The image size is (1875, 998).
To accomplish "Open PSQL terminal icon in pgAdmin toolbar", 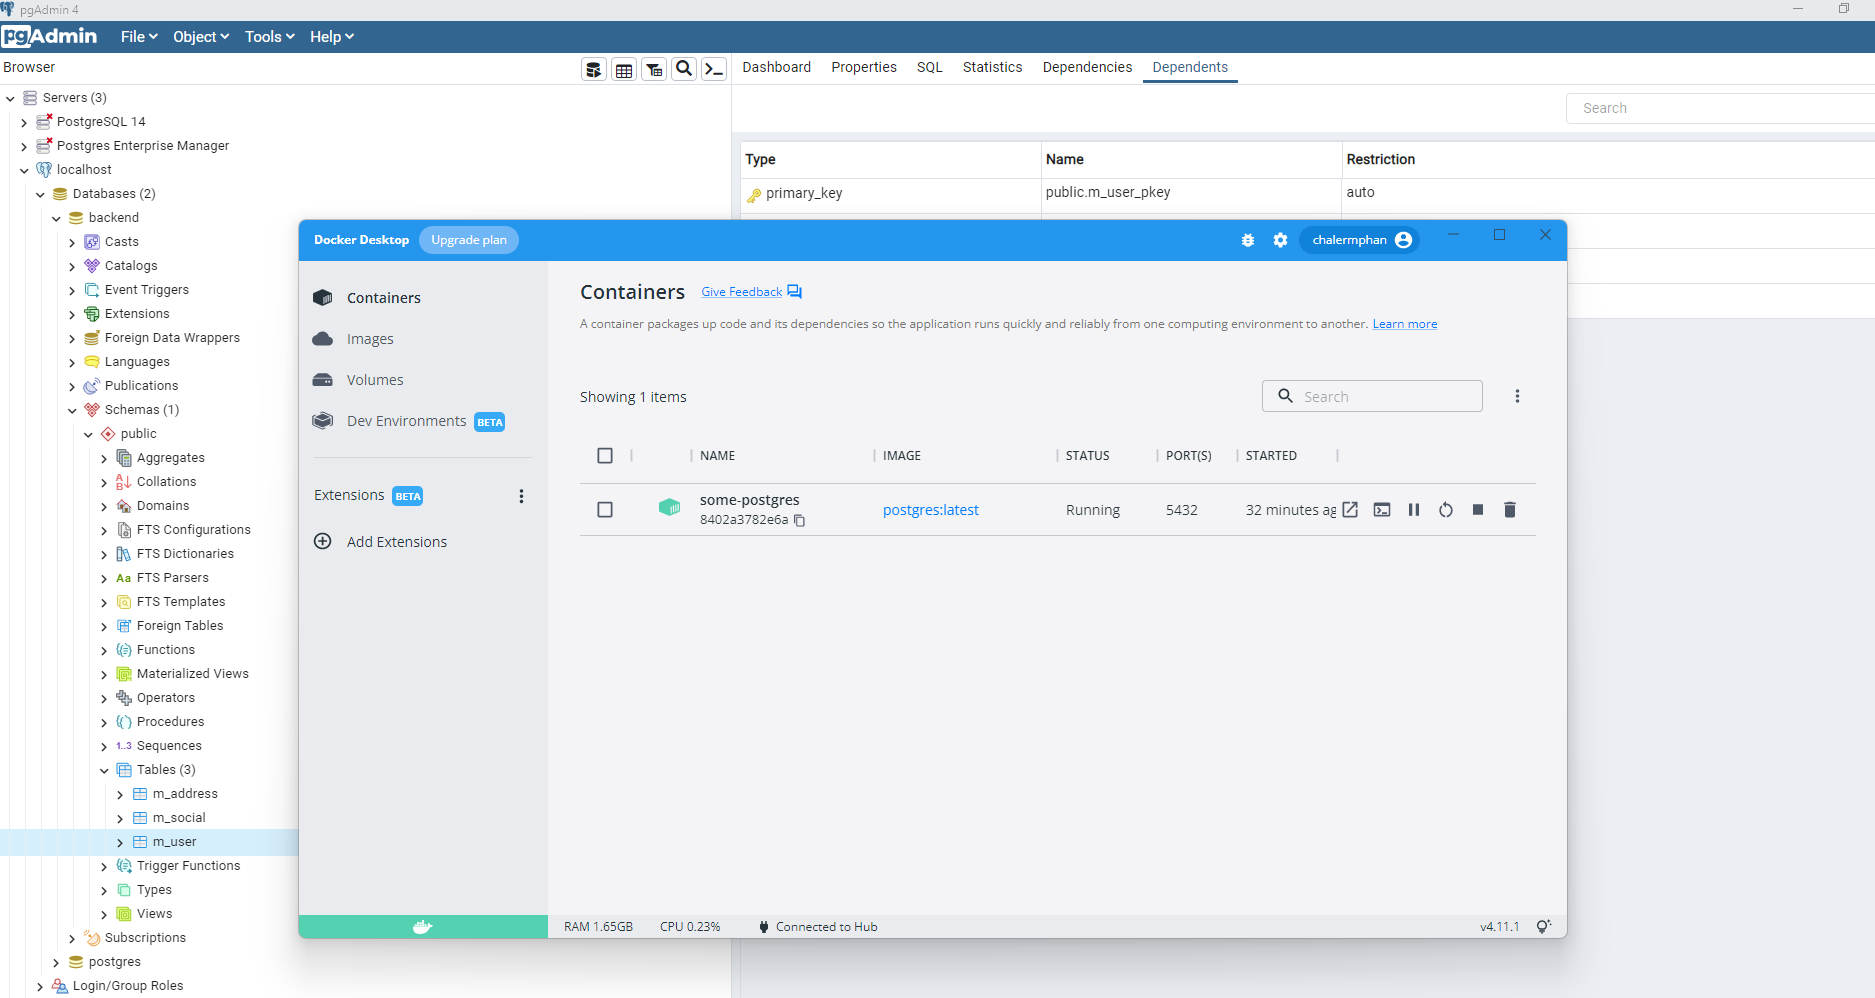I will [714, 69].
